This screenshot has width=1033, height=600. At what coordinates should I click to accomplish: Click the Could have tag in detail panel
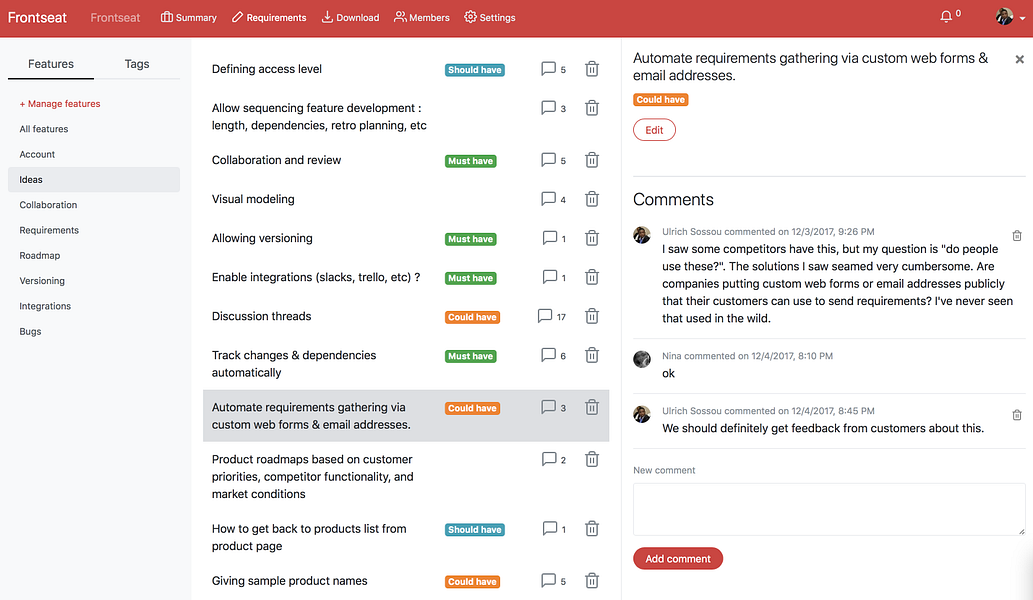coord(661,99)
